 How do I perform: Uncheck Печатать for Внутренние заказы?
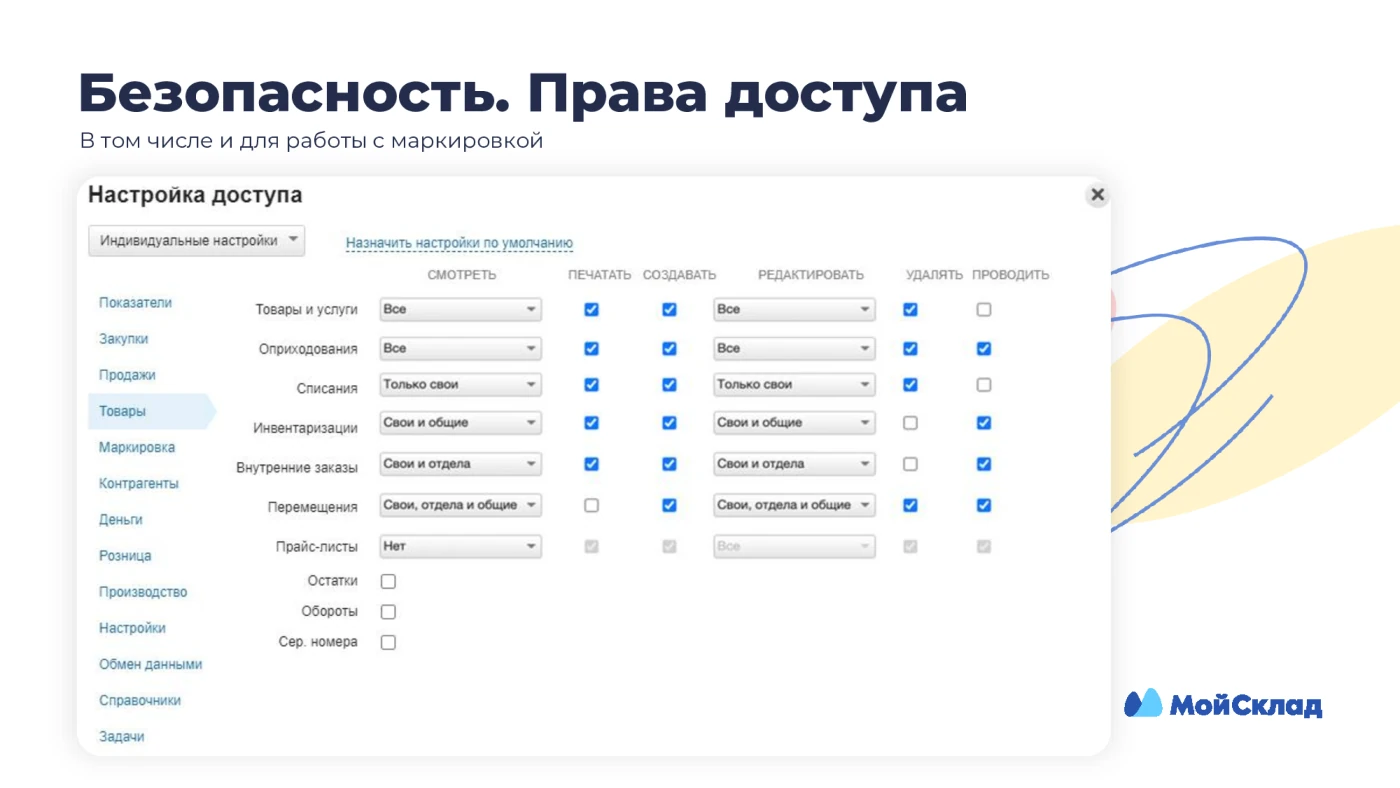[x=591, y=464]
